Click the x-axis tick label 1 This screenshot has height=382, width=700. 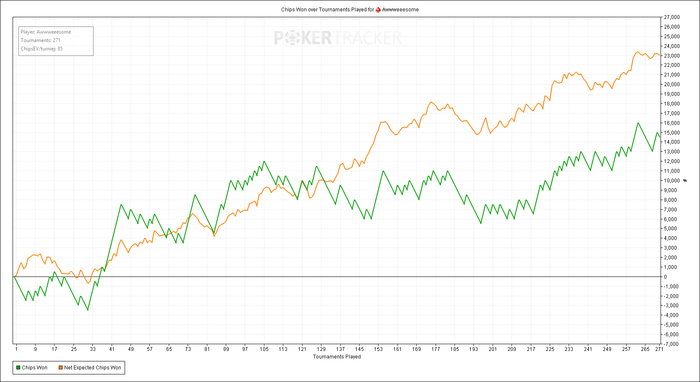click(x=16, y=350)
